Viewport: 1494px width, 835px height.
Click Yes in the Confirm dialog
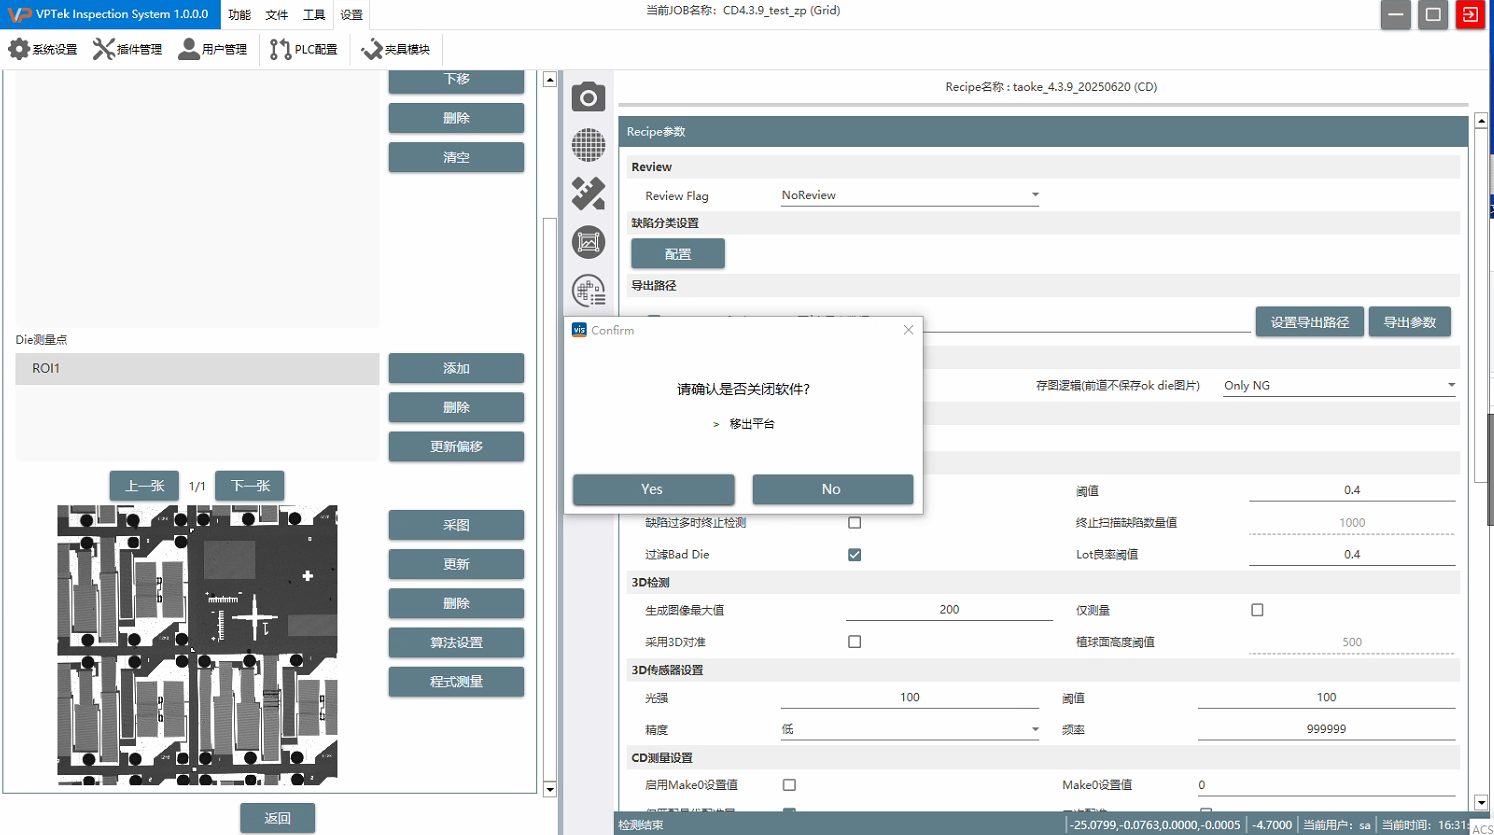tap(653, 489)
